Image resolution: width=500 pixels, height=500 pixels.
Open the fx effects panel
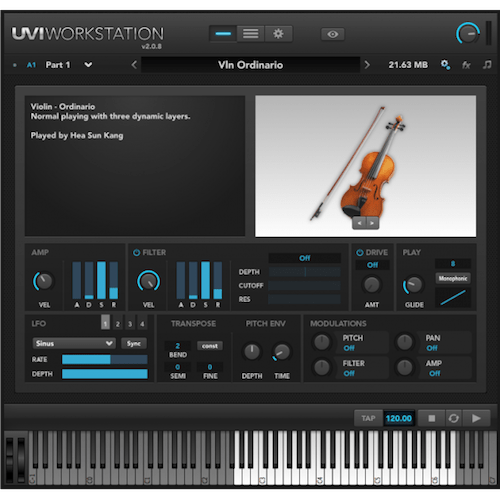tap(466, 65)
